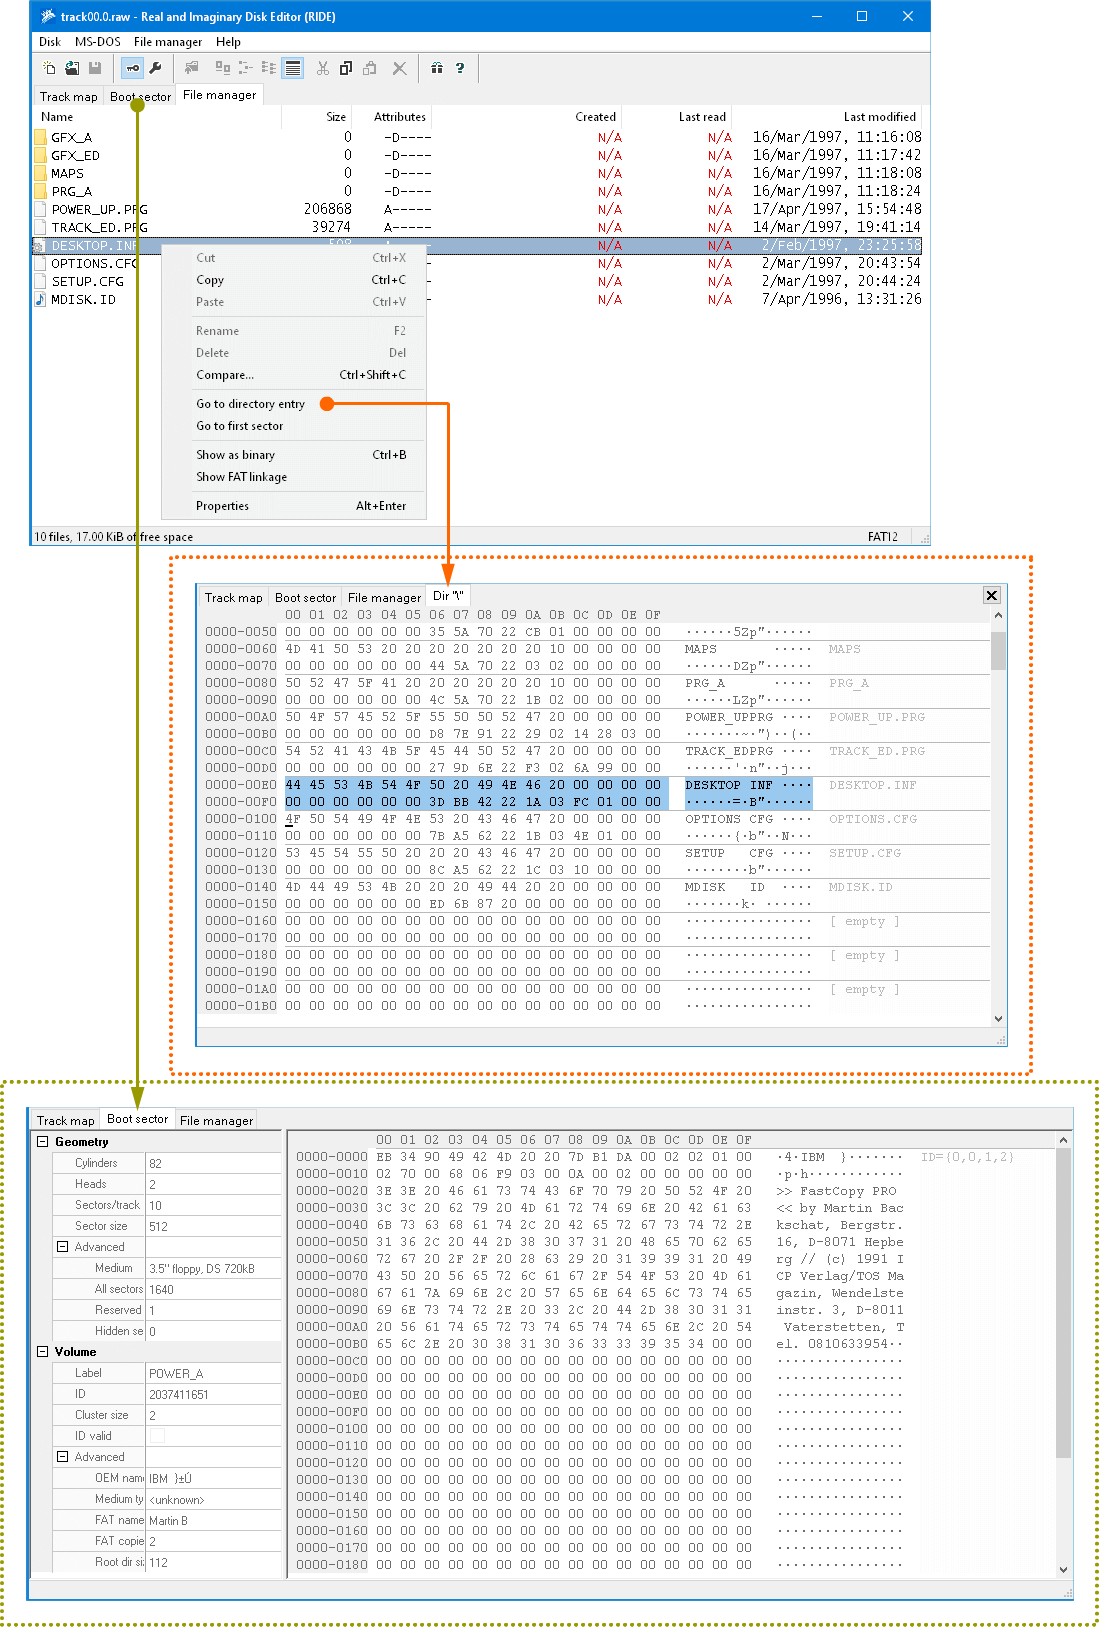The width and height of the screenshot is (1099, 1627).
Task: Click Dir hex view scrollbar up arrow
Action: (998, 616)
